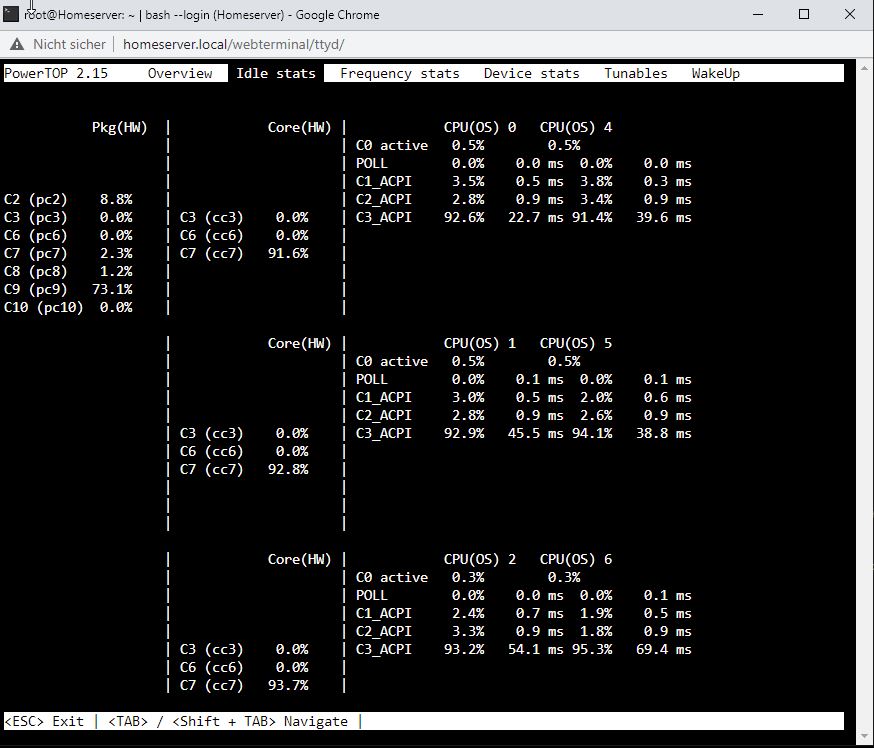Click the 39.6 ms value
The height and width of the screenshot is (748, 874).
coord(663,217)
